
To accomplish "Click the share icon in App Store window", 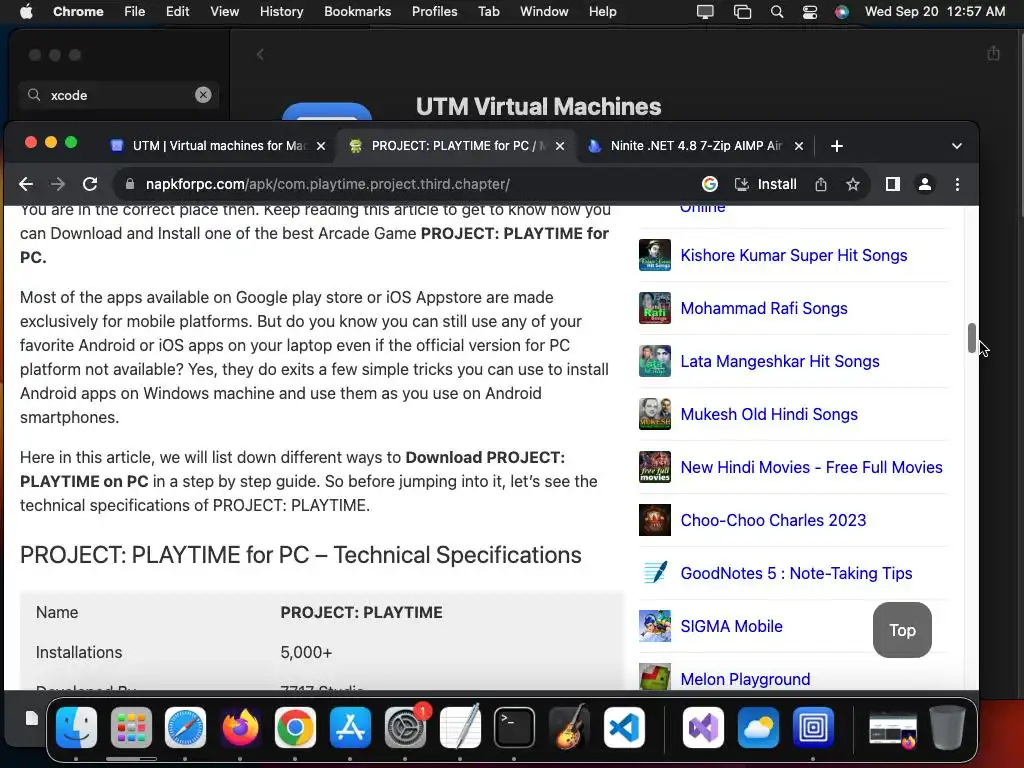I will tap(993, 53).
